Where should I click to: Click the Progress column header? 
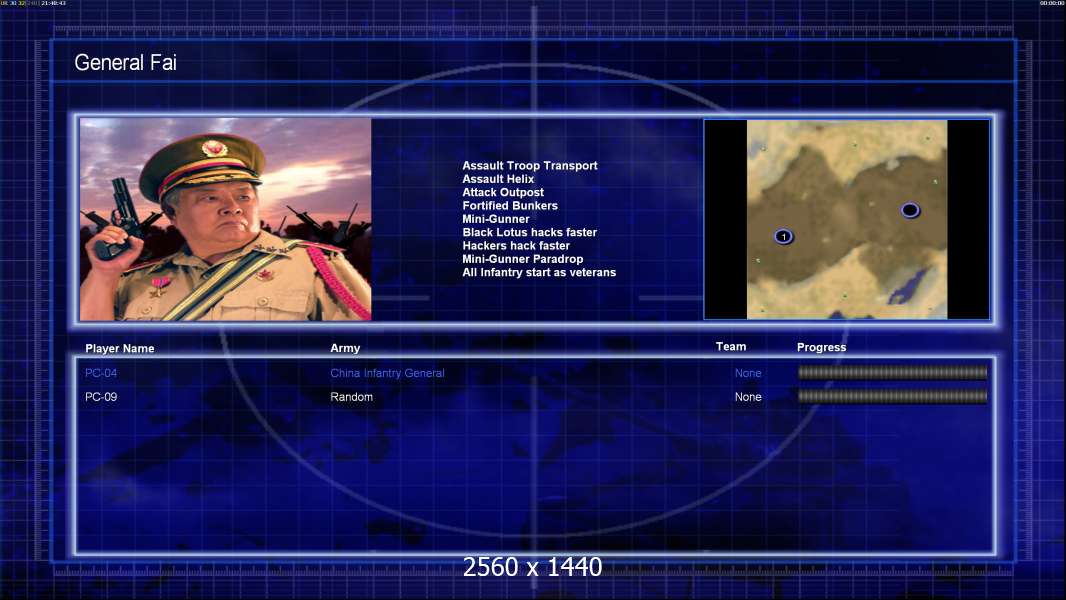tap(821, 347)
